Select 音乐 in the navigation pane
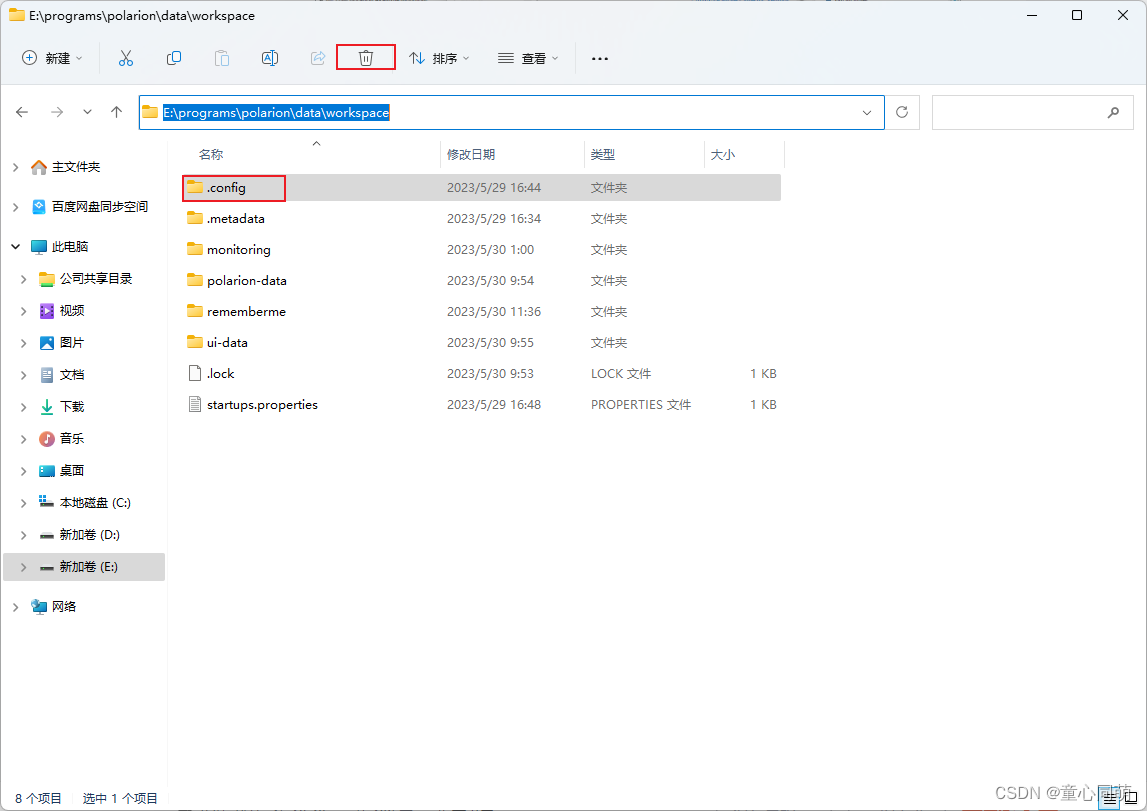The height and width of the screenshot is (811, 1147). click(72, 439)
